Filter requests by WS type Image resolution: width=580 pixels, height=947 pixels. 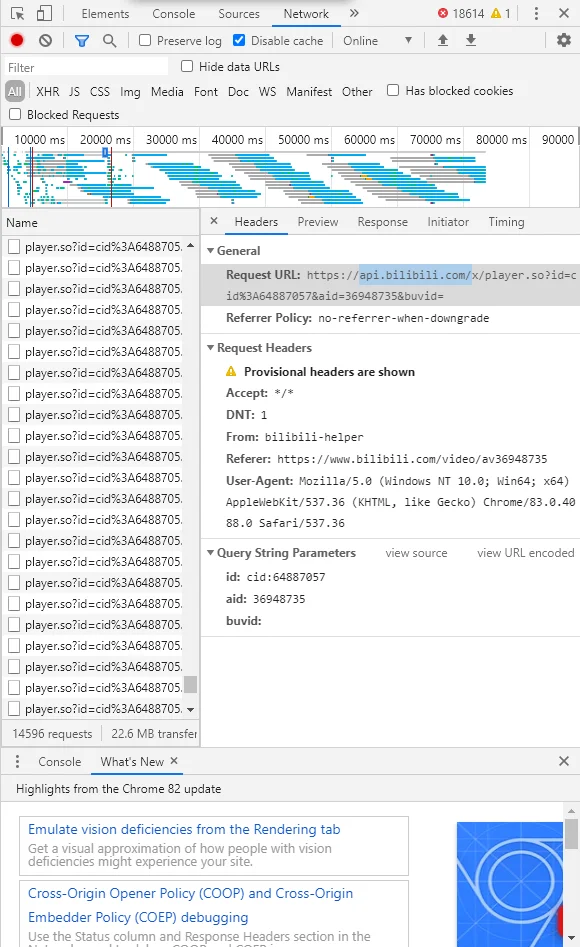267,91
